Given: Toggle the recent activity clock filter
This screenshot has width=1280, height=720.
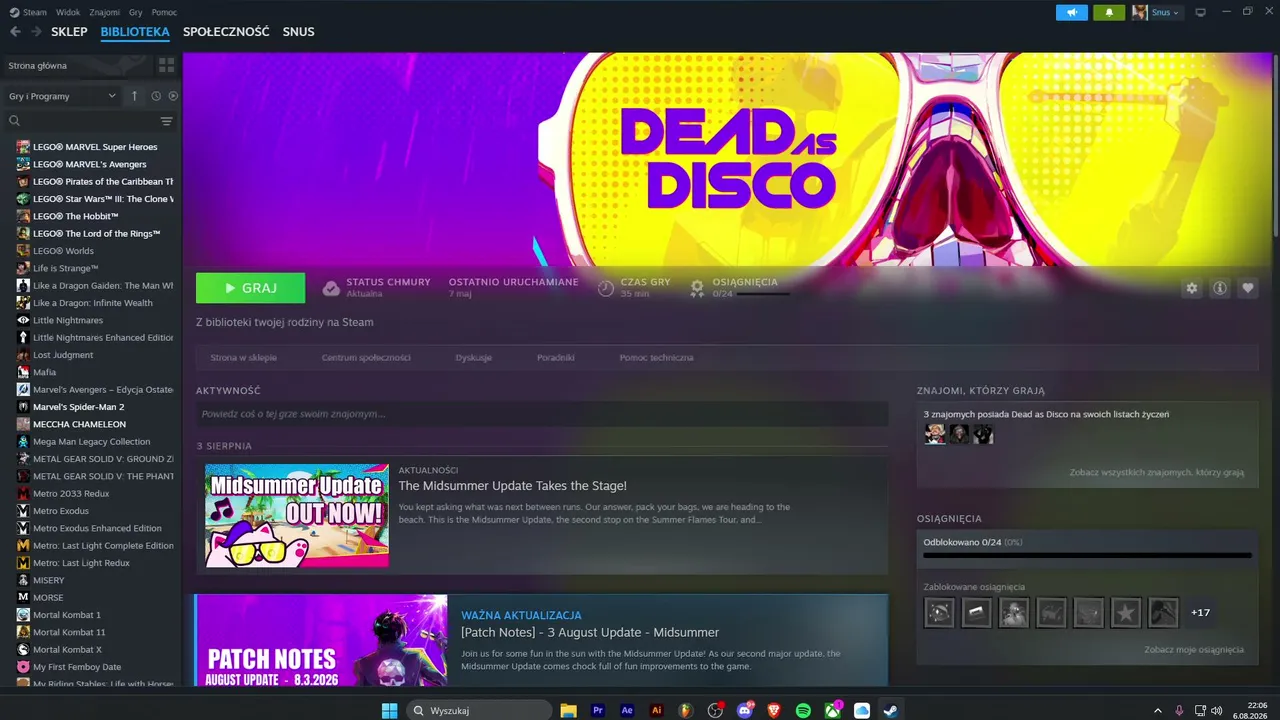Looking at the screenshot, I should [156, 96].
